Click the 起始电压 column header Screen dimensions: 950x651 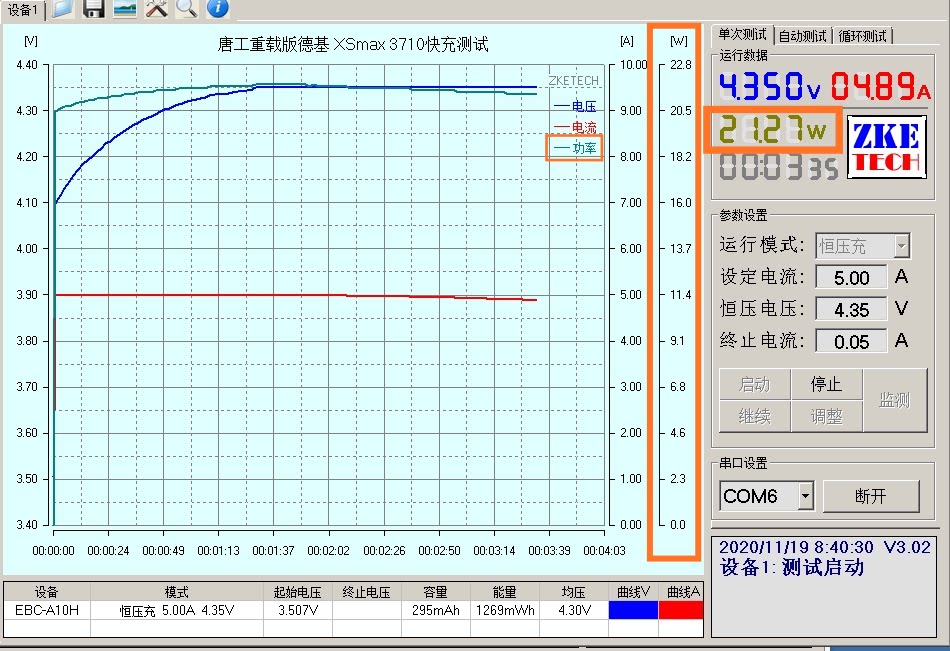(x=297, y=592)
